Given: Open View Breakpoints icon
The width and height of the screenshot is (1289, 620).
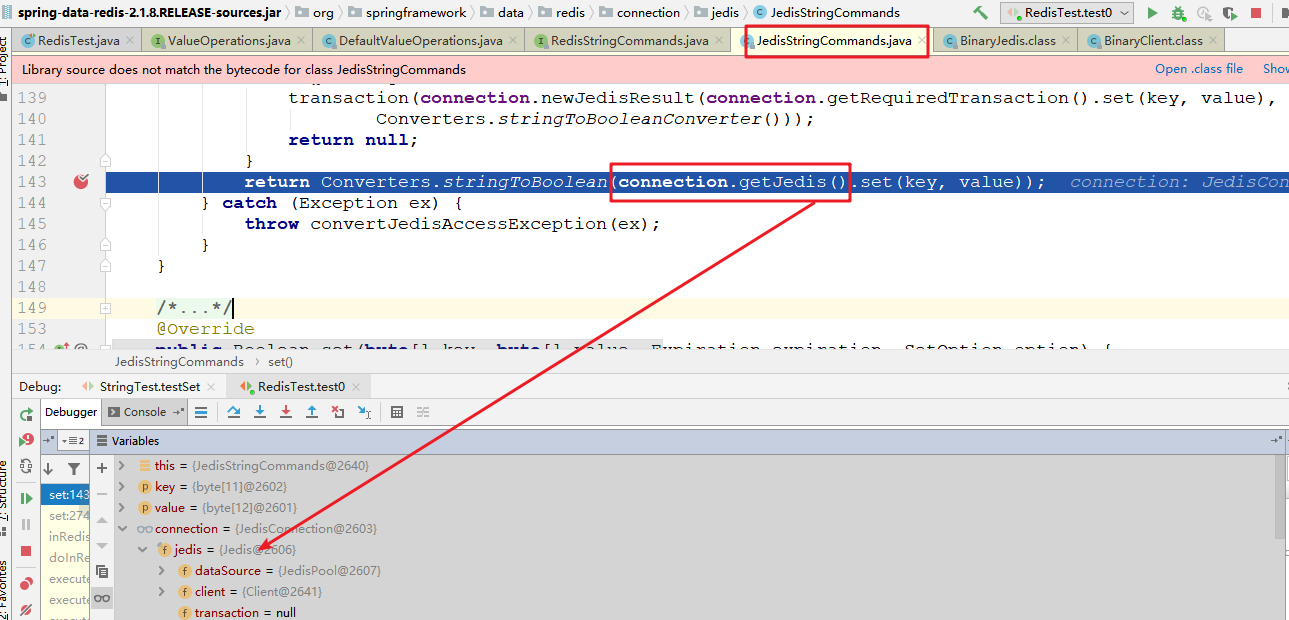Looking at the screenshot, I should (26, 583).
